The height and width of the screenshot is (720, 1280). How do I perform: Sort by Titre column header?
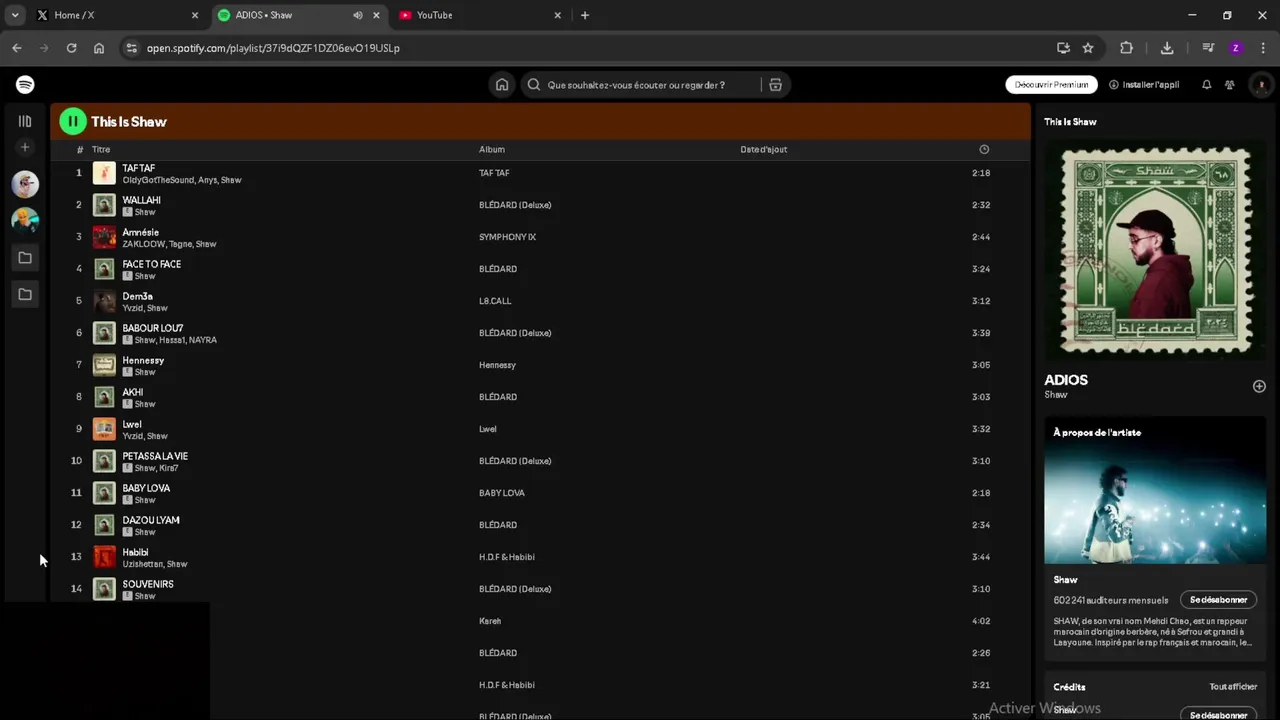[101, 149]
